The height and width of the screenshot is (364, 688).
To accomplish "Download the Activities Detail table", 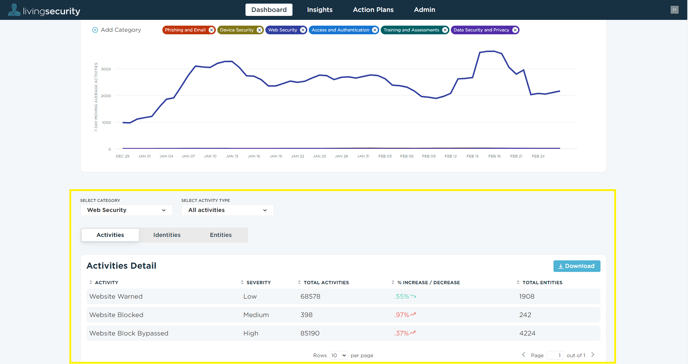I will pyautogui.click(x=577, y=266).
